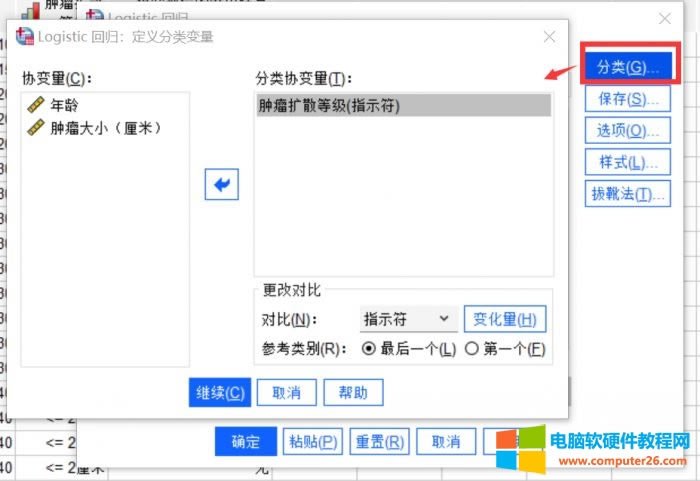Select ruler icon beside 年龄 covariate
700x481 pixels.
pos(36,105)
